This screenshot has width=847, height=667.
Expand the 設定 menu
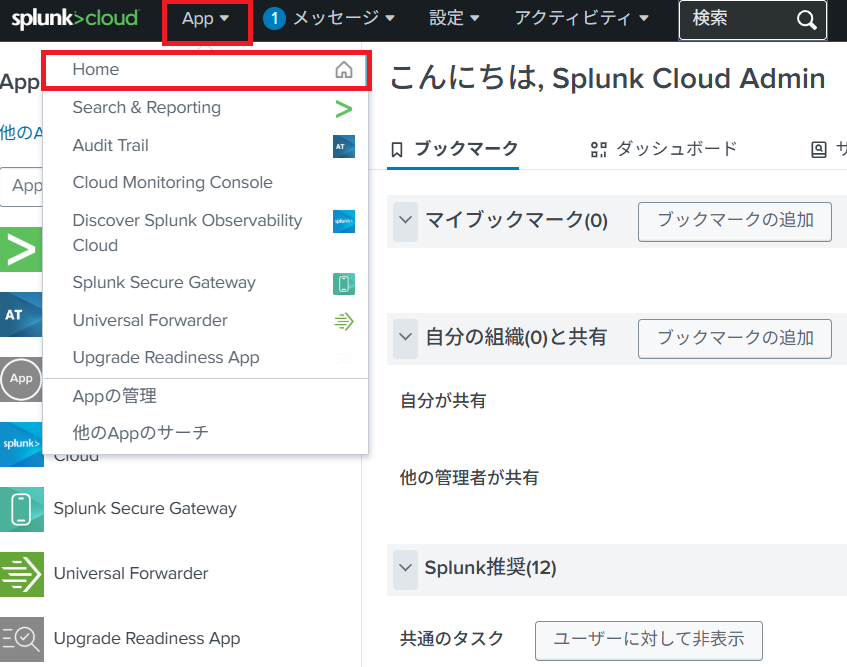454,18
